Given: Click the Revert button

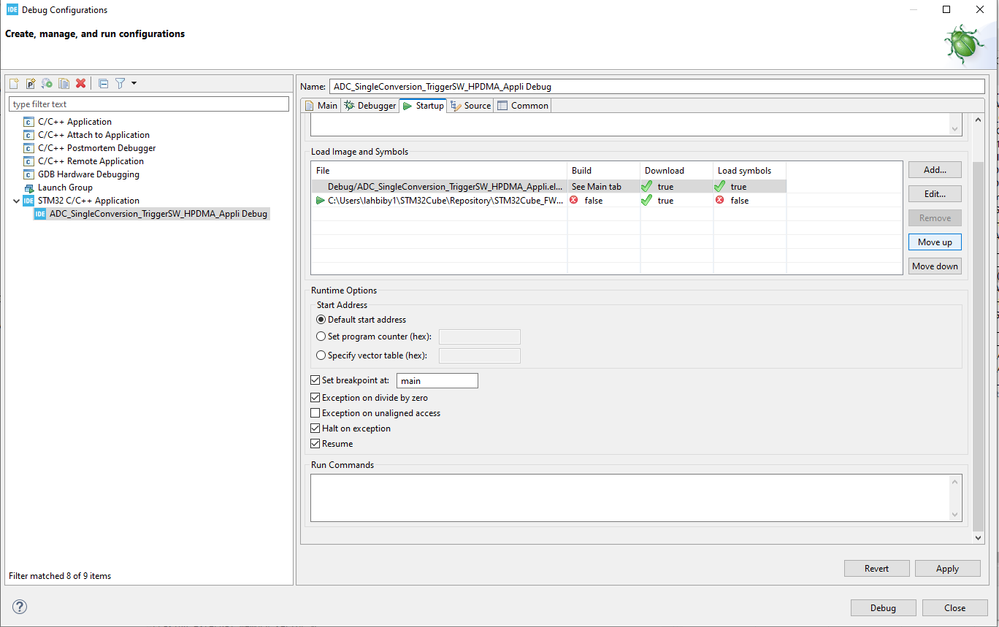Looking at the screenshot, I should coord(877,568).
